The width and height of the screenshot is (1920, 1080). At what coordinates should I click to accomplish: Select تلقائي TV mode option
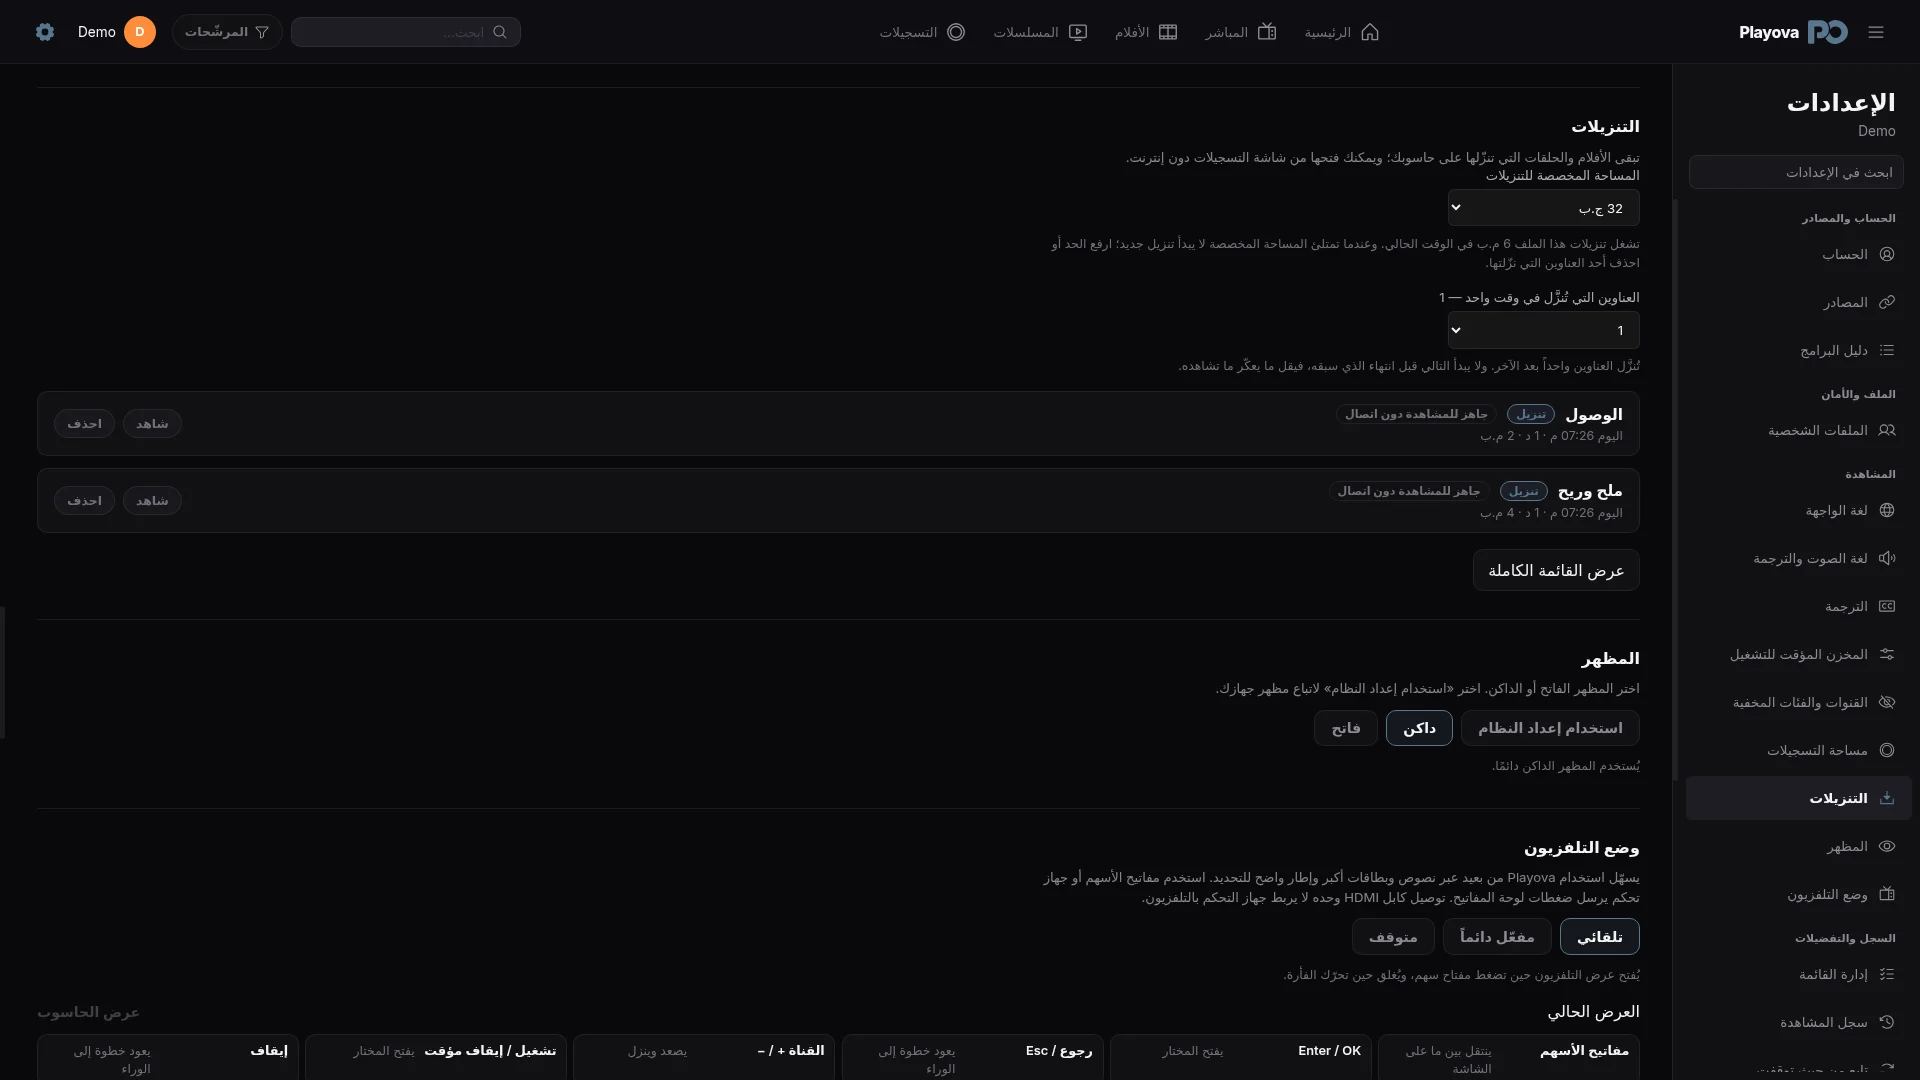pyautogui.click(x=1600, y=937)
